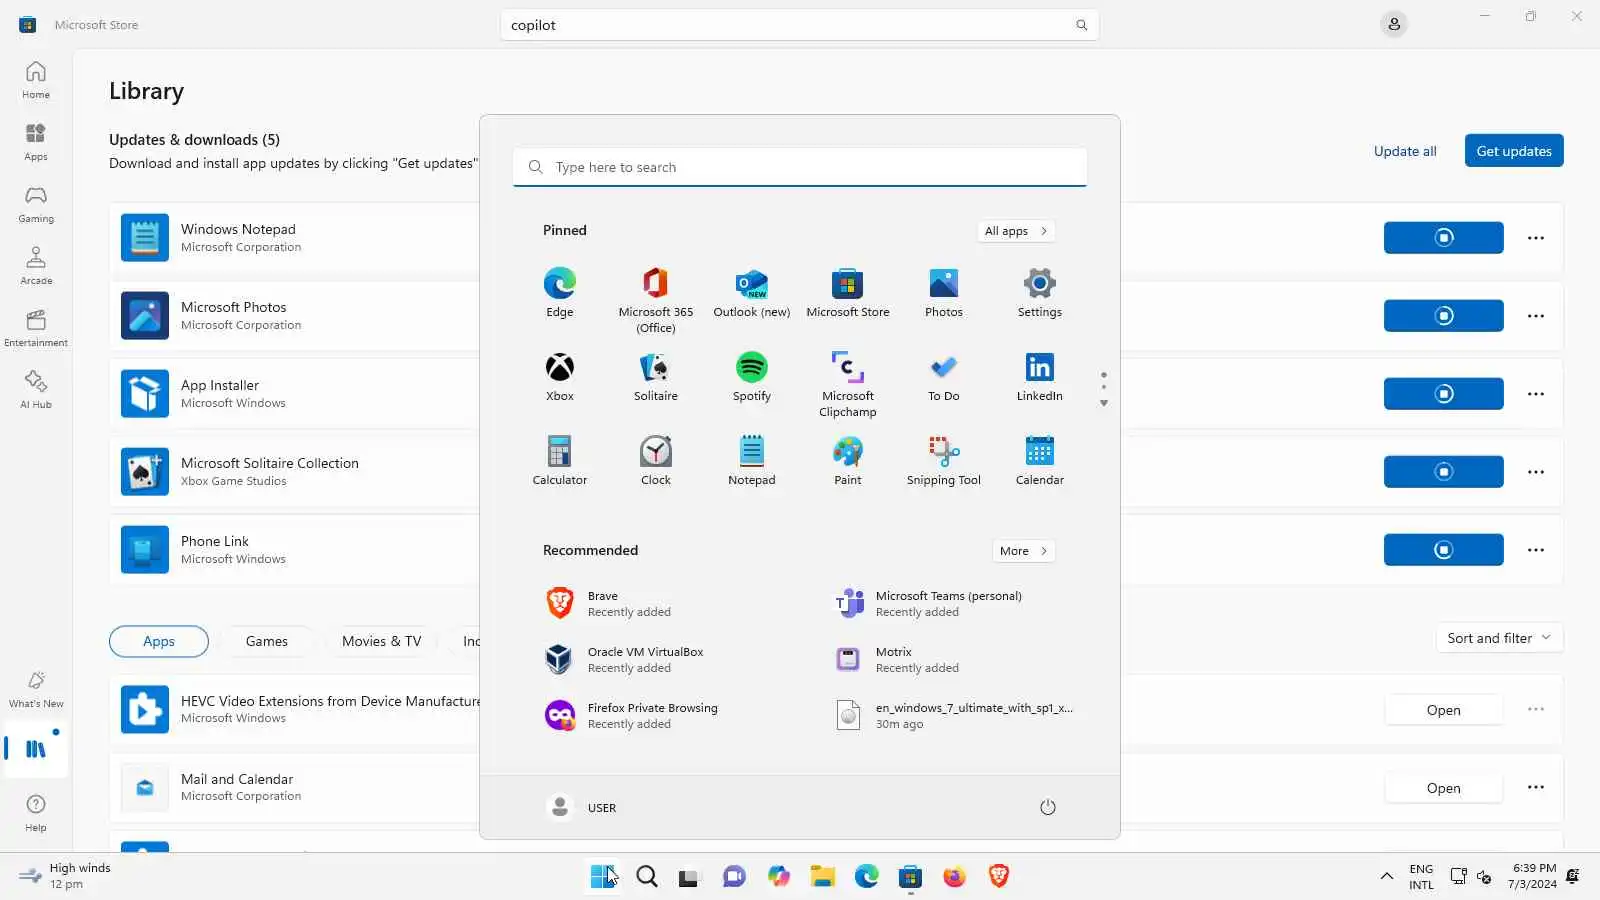This screenshot has width=1600, height=900.
Task: Click the Start menu search box
Action: pos(800,167)
